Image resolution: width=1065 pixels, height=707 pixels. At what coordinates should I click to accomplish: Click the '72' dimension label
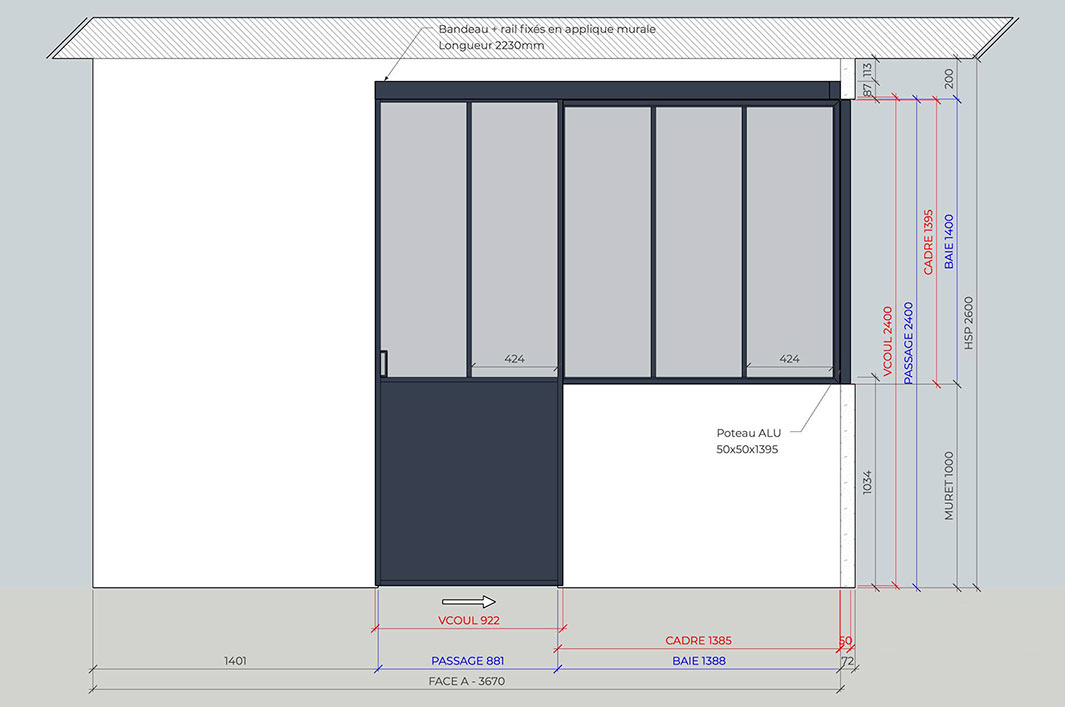pyautogui.click(x=847, y=661)
